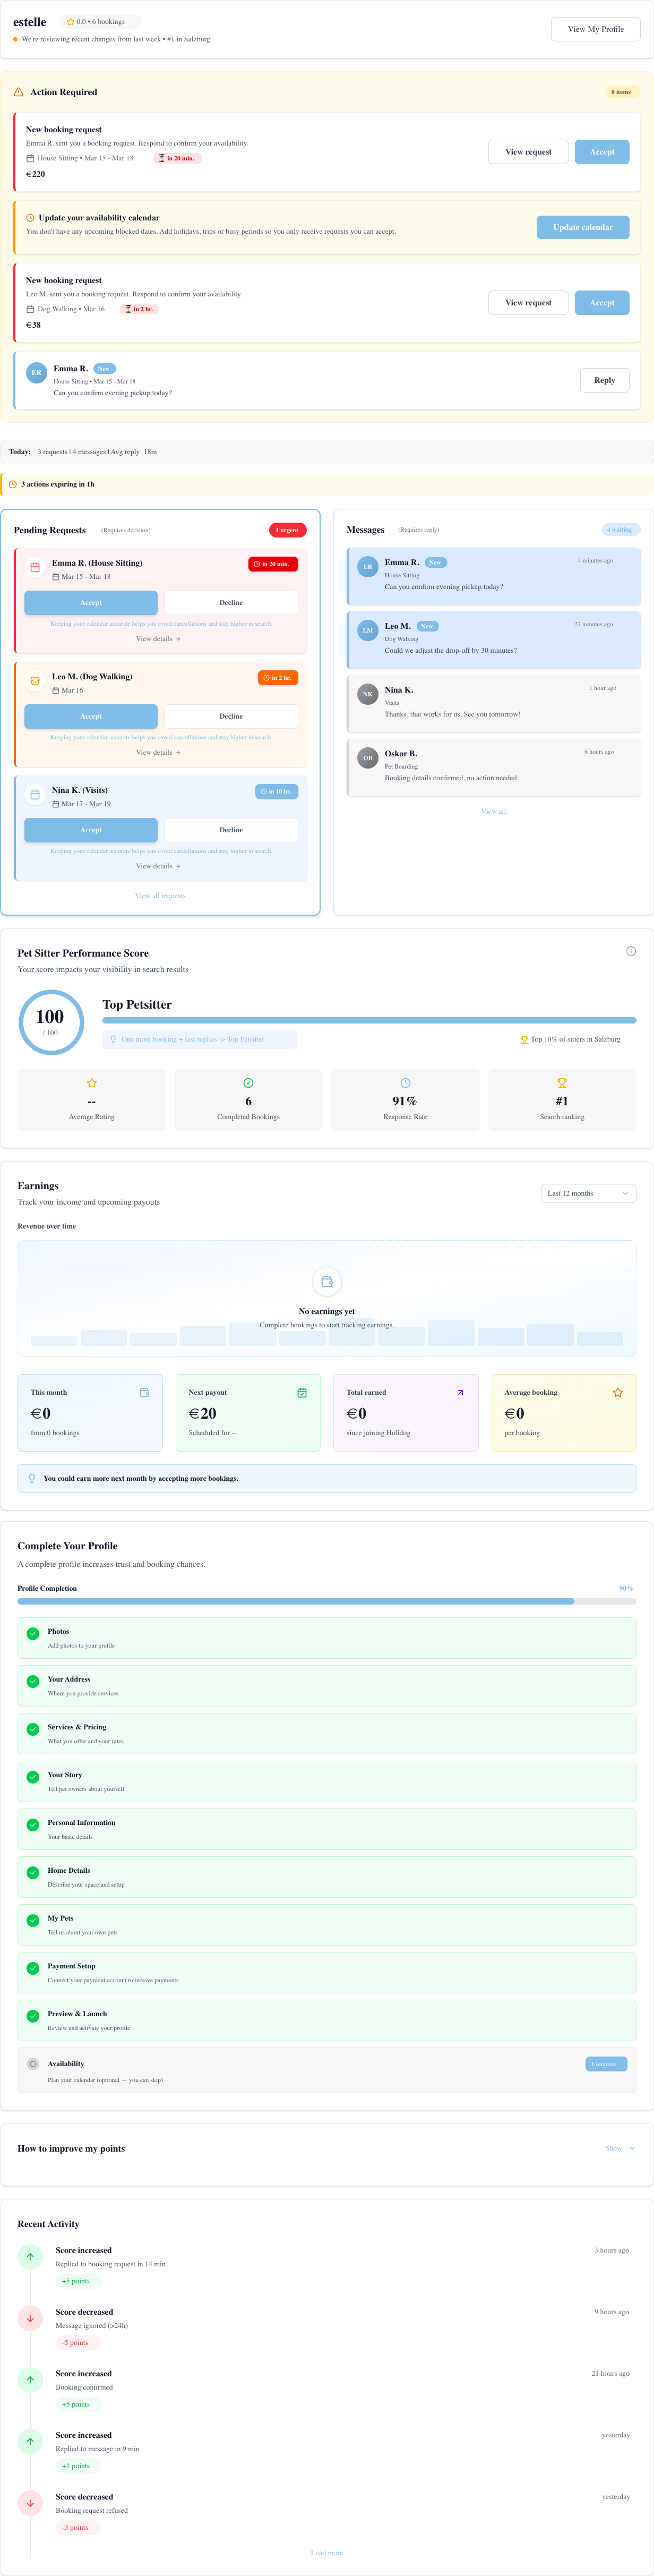Image resolution: width=654 pixels, height=2576 pixels.
Task: Click the wallet icon in This month card
Action: (144, 1393)
